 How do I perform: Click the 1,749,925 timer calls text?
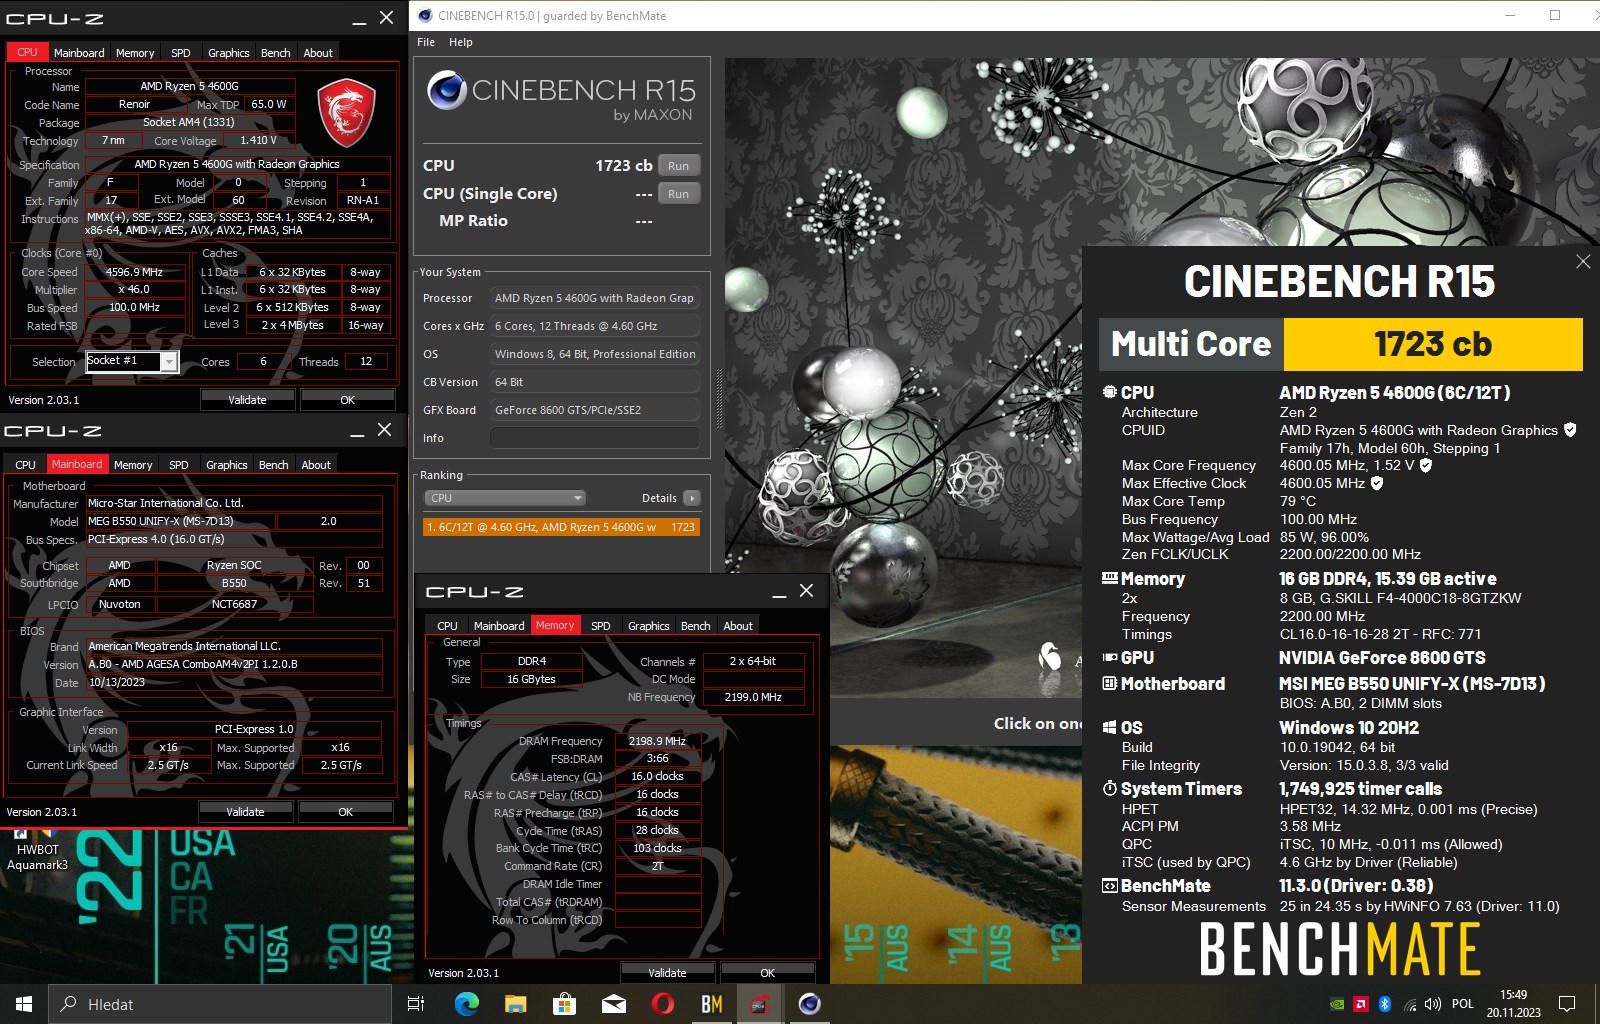1361,789
